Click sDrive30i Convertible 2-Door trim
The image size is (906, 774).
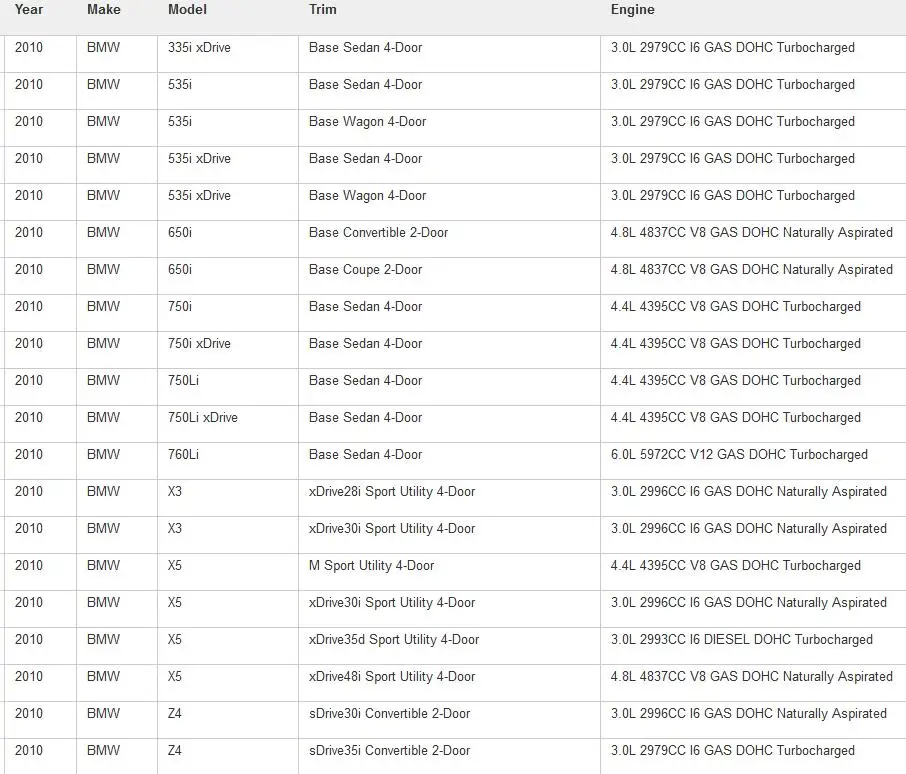point(389,713)
